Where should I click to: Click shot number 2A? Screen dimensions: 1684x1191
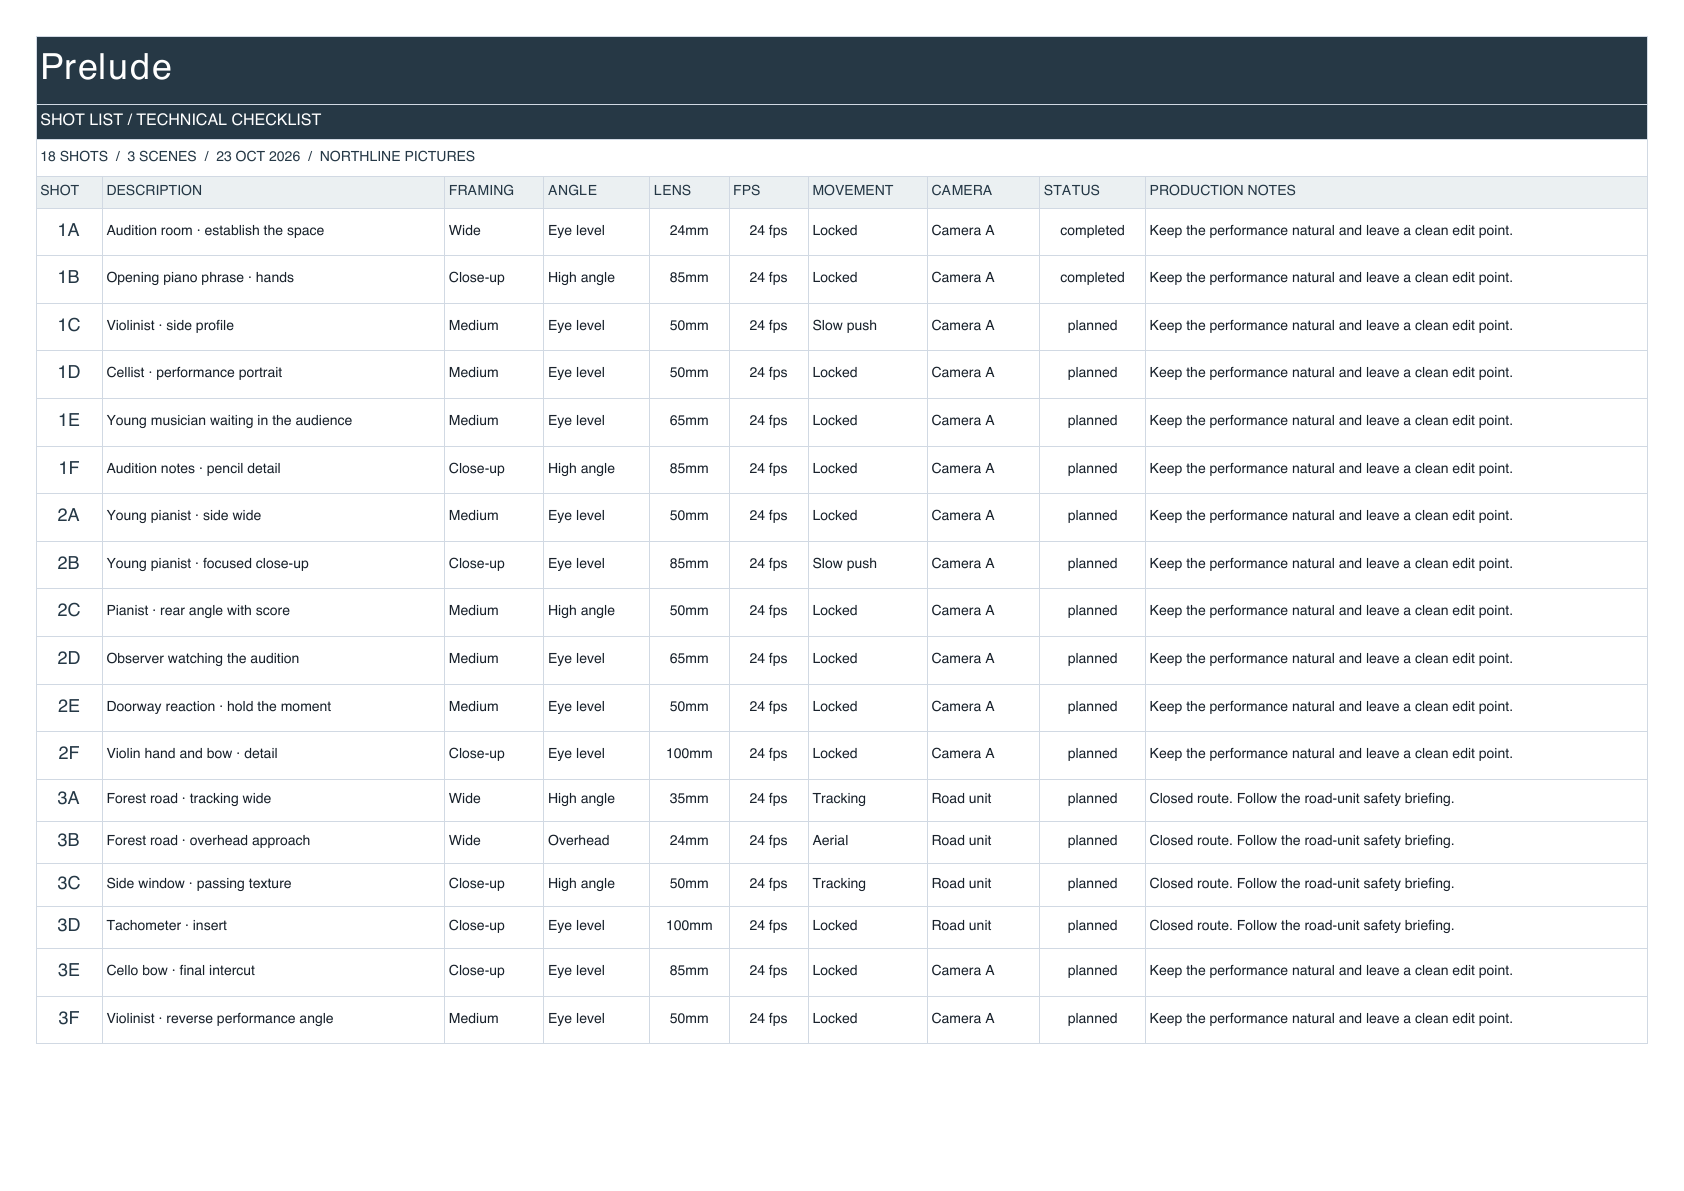click(x=68, y=515)
